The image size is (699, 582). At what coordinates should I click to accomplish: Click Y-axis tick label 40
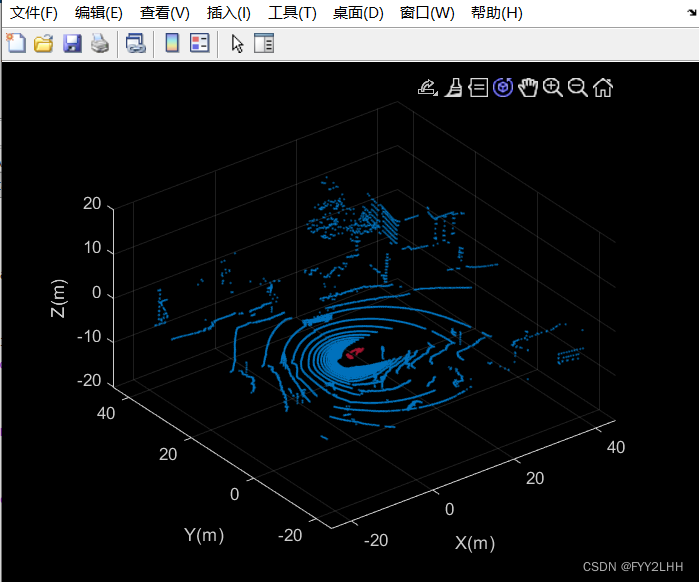point(106,413)
